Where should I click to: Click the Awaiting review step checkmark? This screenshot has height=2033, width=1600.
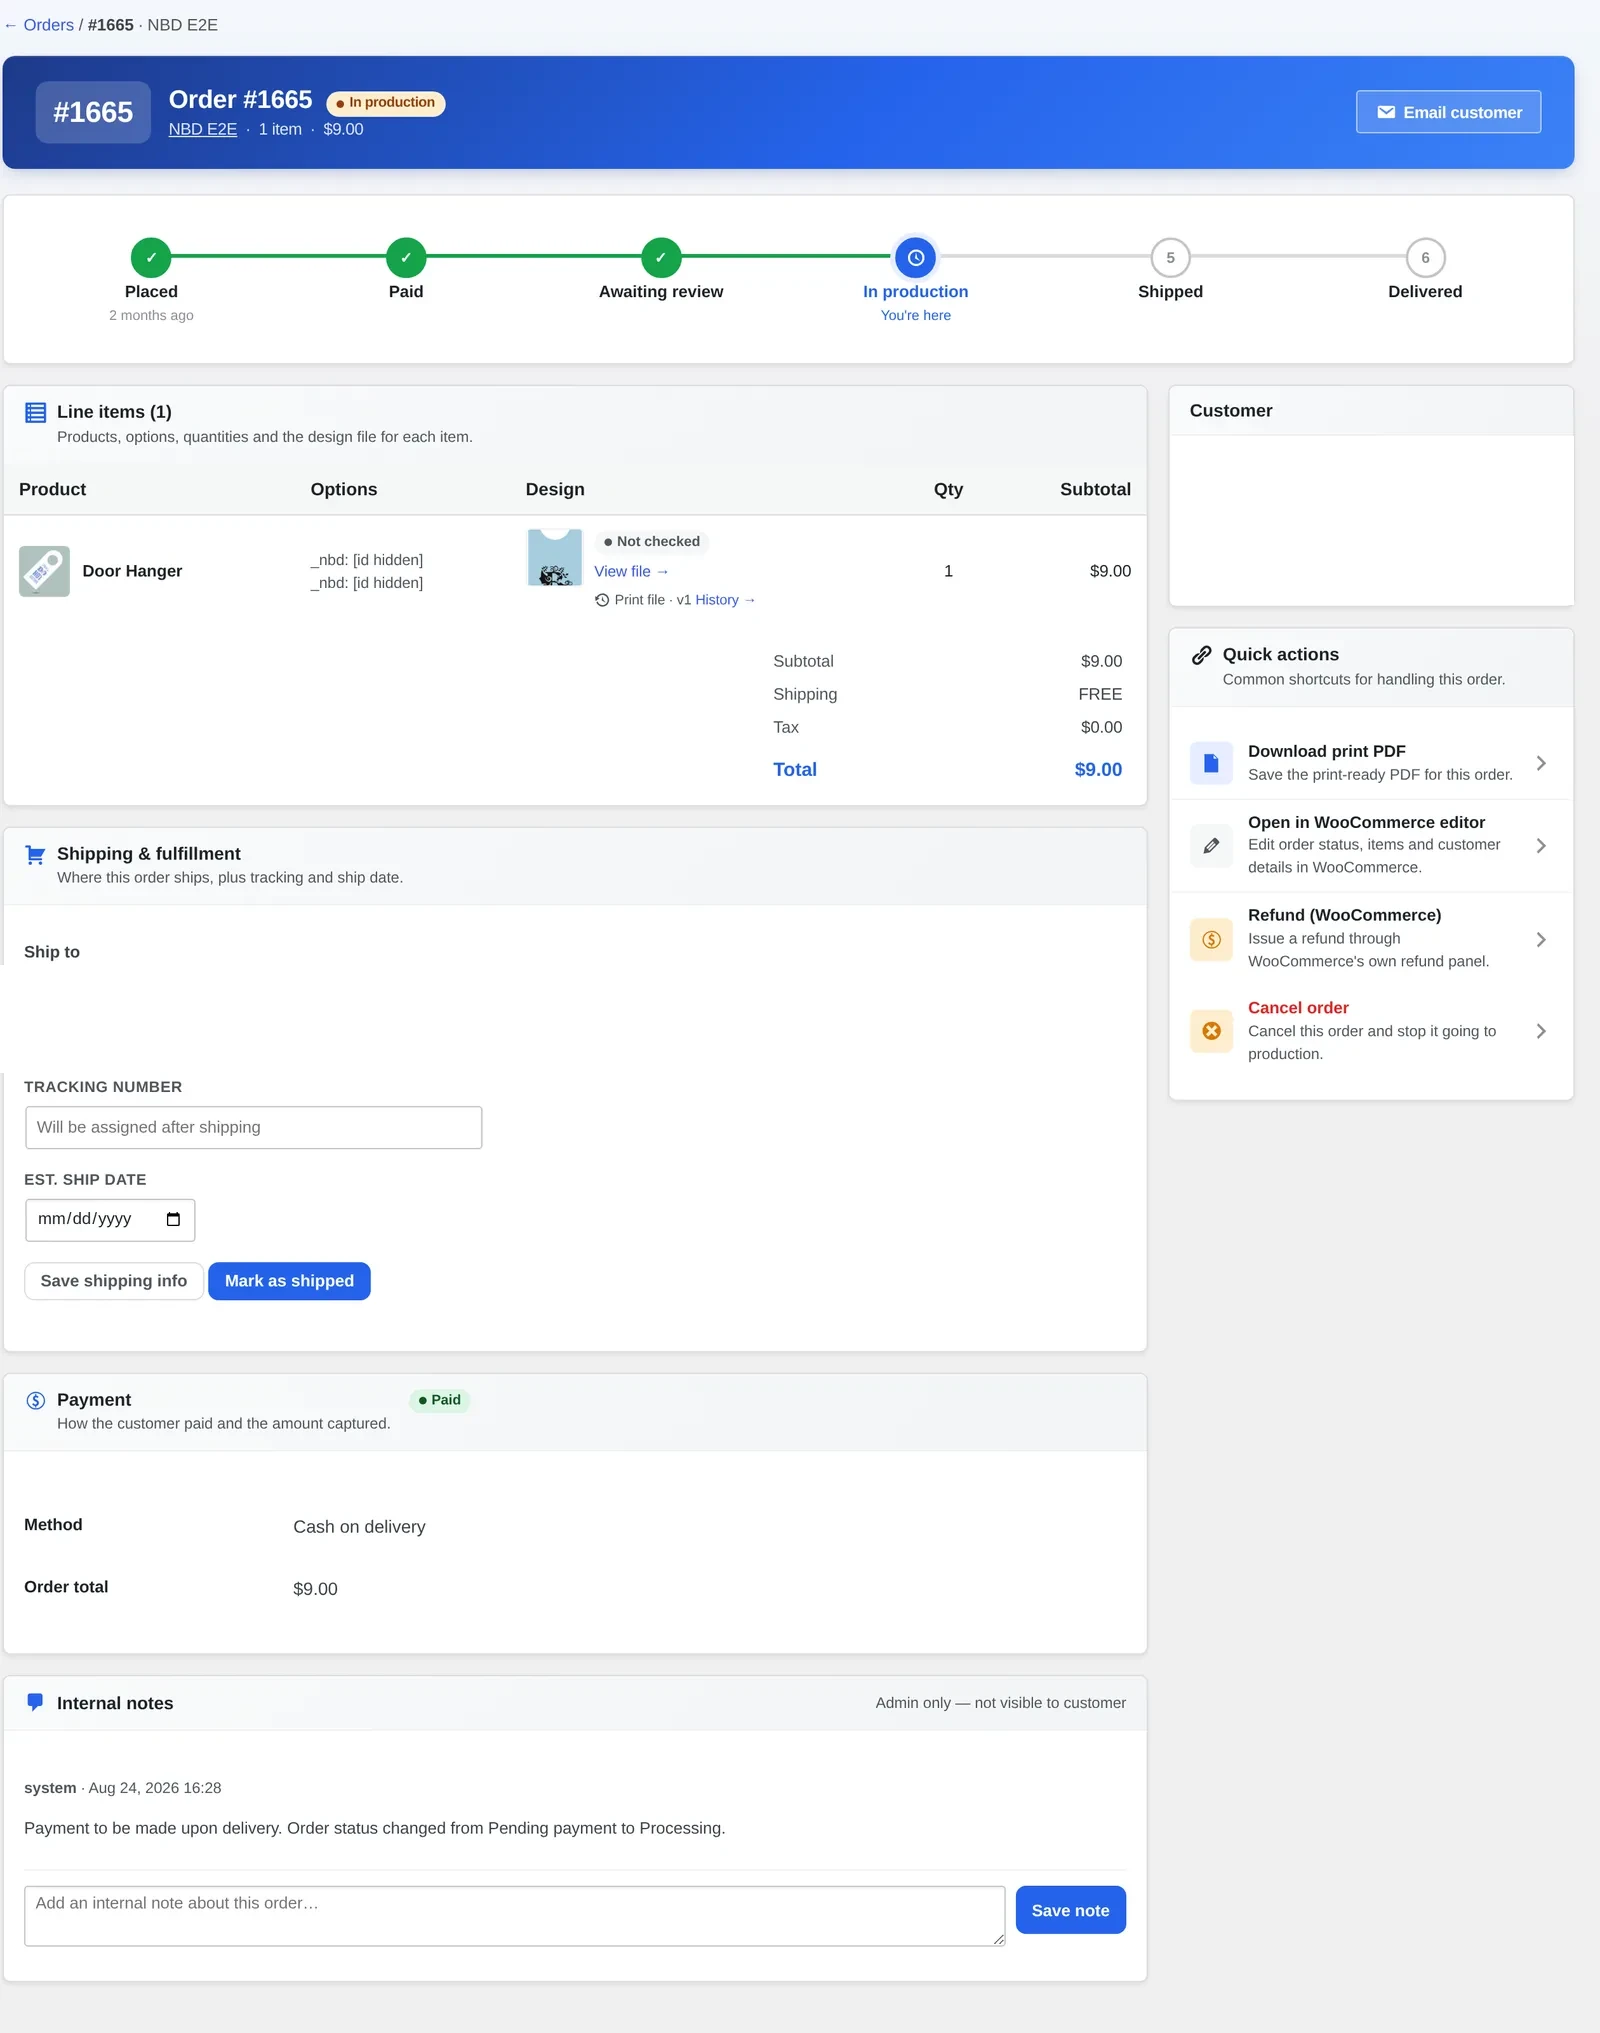point(661,258)
